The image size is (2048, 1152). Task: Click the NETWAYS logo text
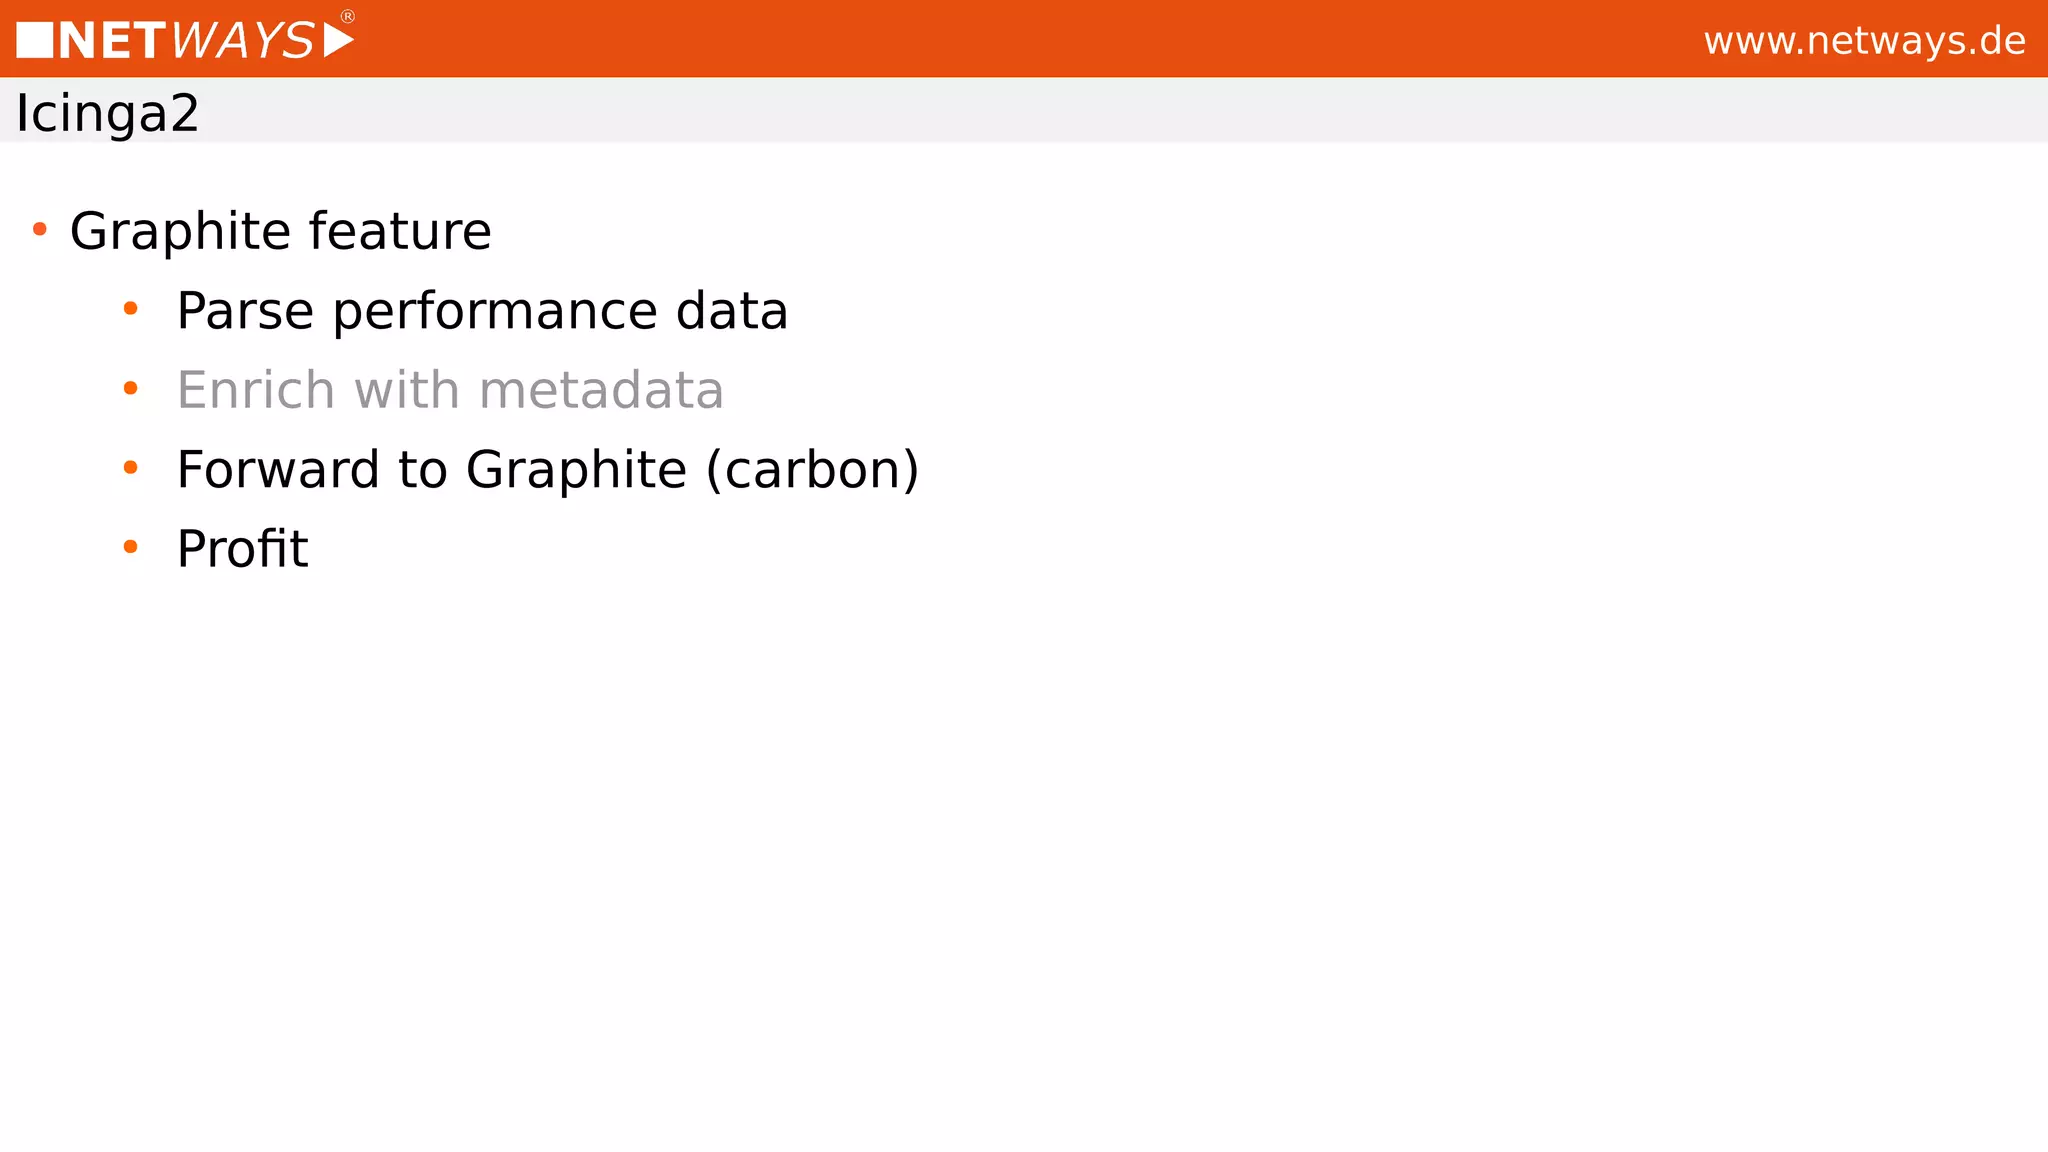pos(186,41)
